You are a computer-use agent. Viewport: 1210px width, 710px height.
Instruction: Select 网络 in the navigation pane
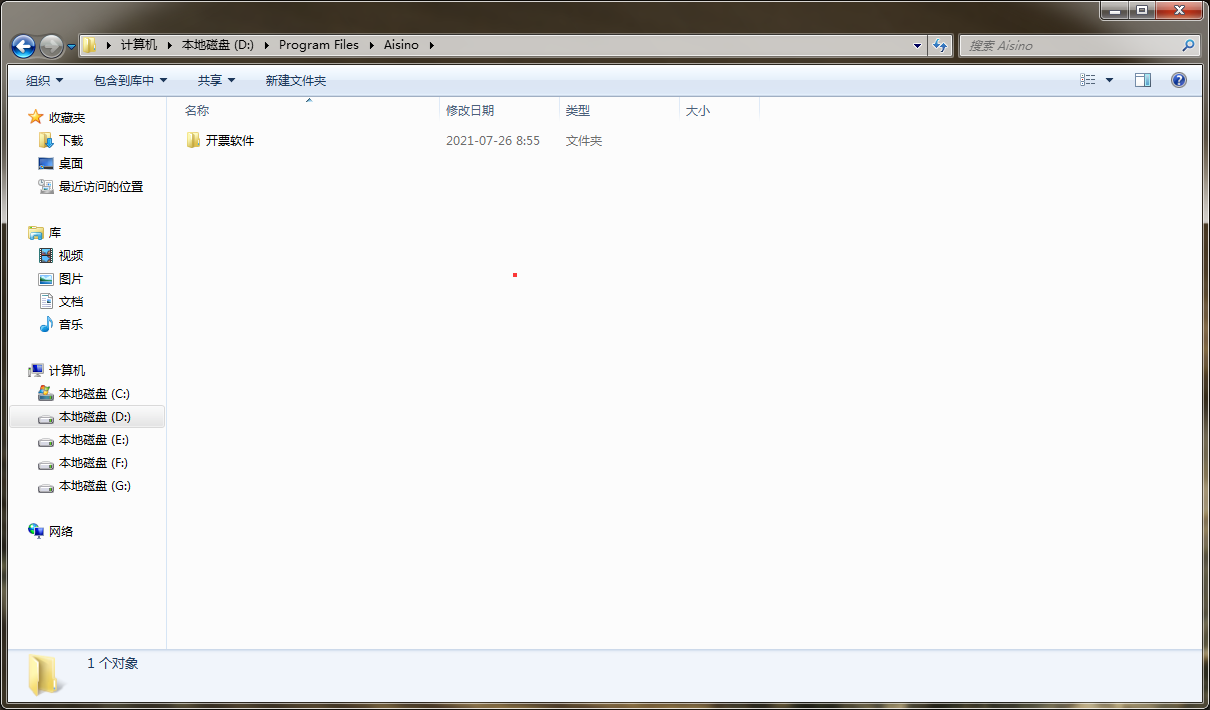pos(61,532)
